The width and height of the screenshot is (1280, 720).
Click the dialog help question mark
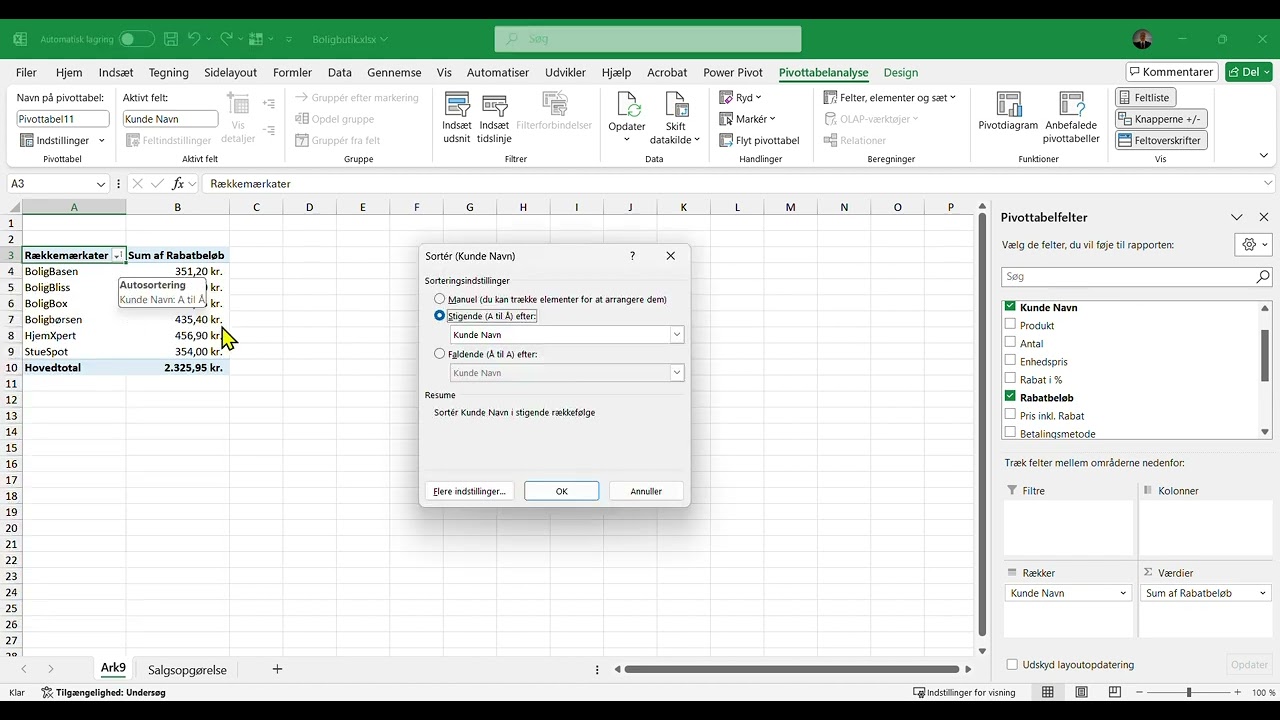(x=632, y=256)
